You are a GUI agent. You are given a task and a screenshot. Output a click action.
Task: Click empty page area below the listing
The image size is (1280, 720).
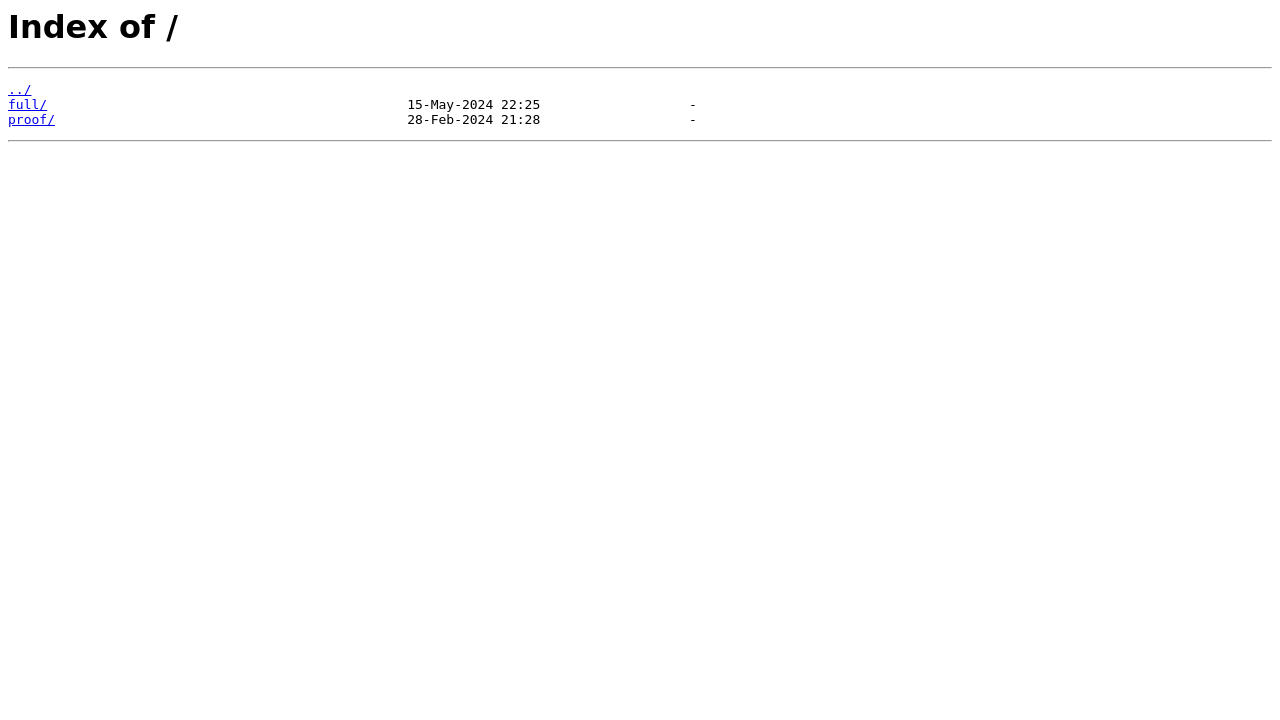[640, 430]
